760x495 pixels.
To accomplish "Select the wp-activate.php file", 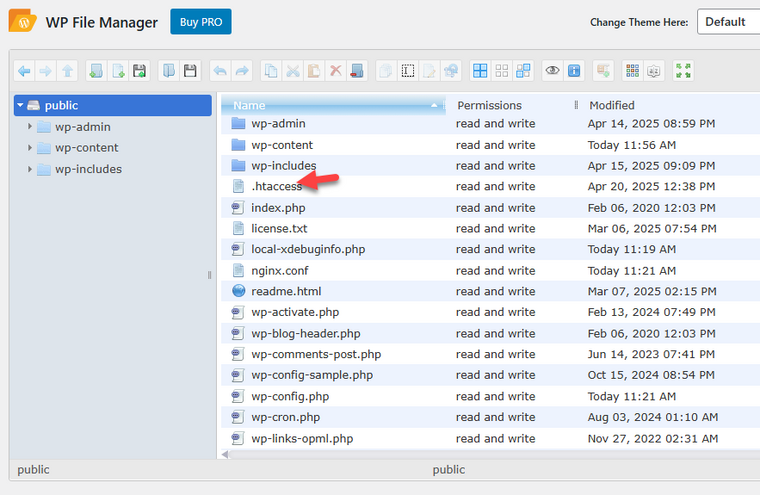I will click(x=491, y=312).
